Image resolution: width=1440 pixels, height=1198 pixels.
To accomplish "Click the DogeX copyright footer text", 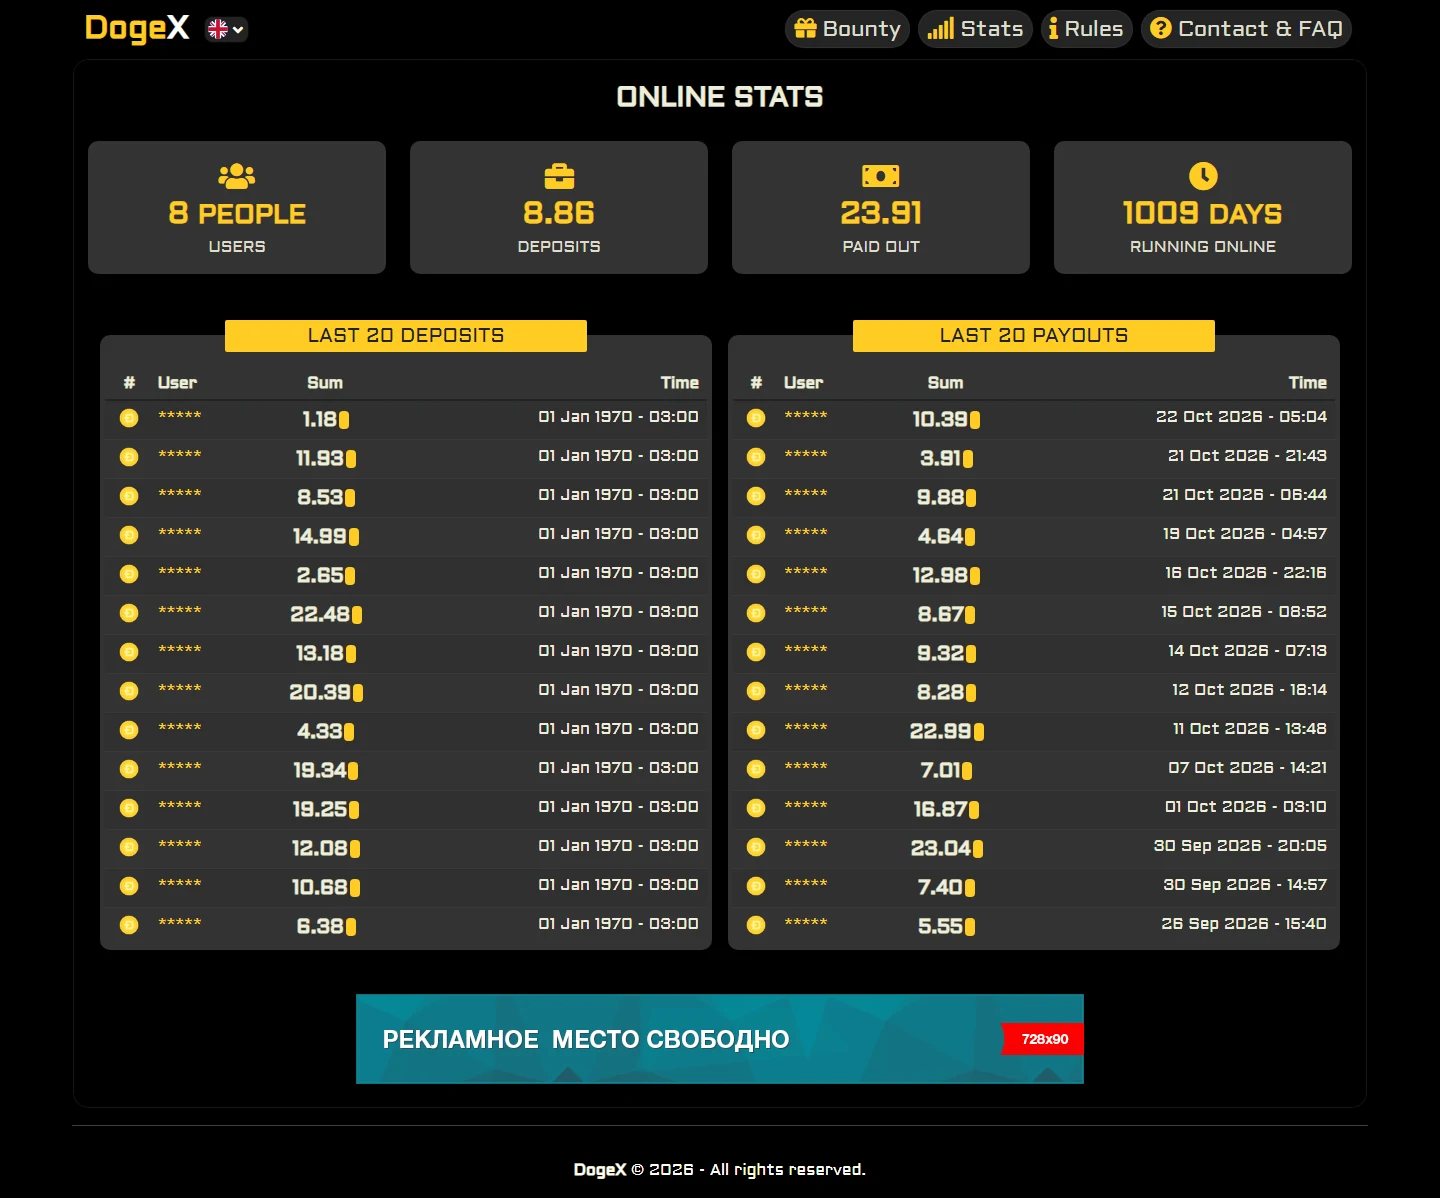I will [x=720, y=1170].
